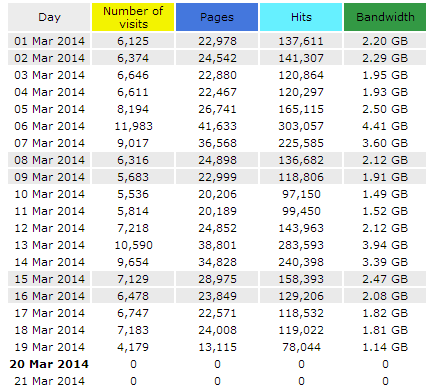Click the 08 Mar 2014 weekend row
The width and height of the screenshot is (428, 387).
pos(217,160)
